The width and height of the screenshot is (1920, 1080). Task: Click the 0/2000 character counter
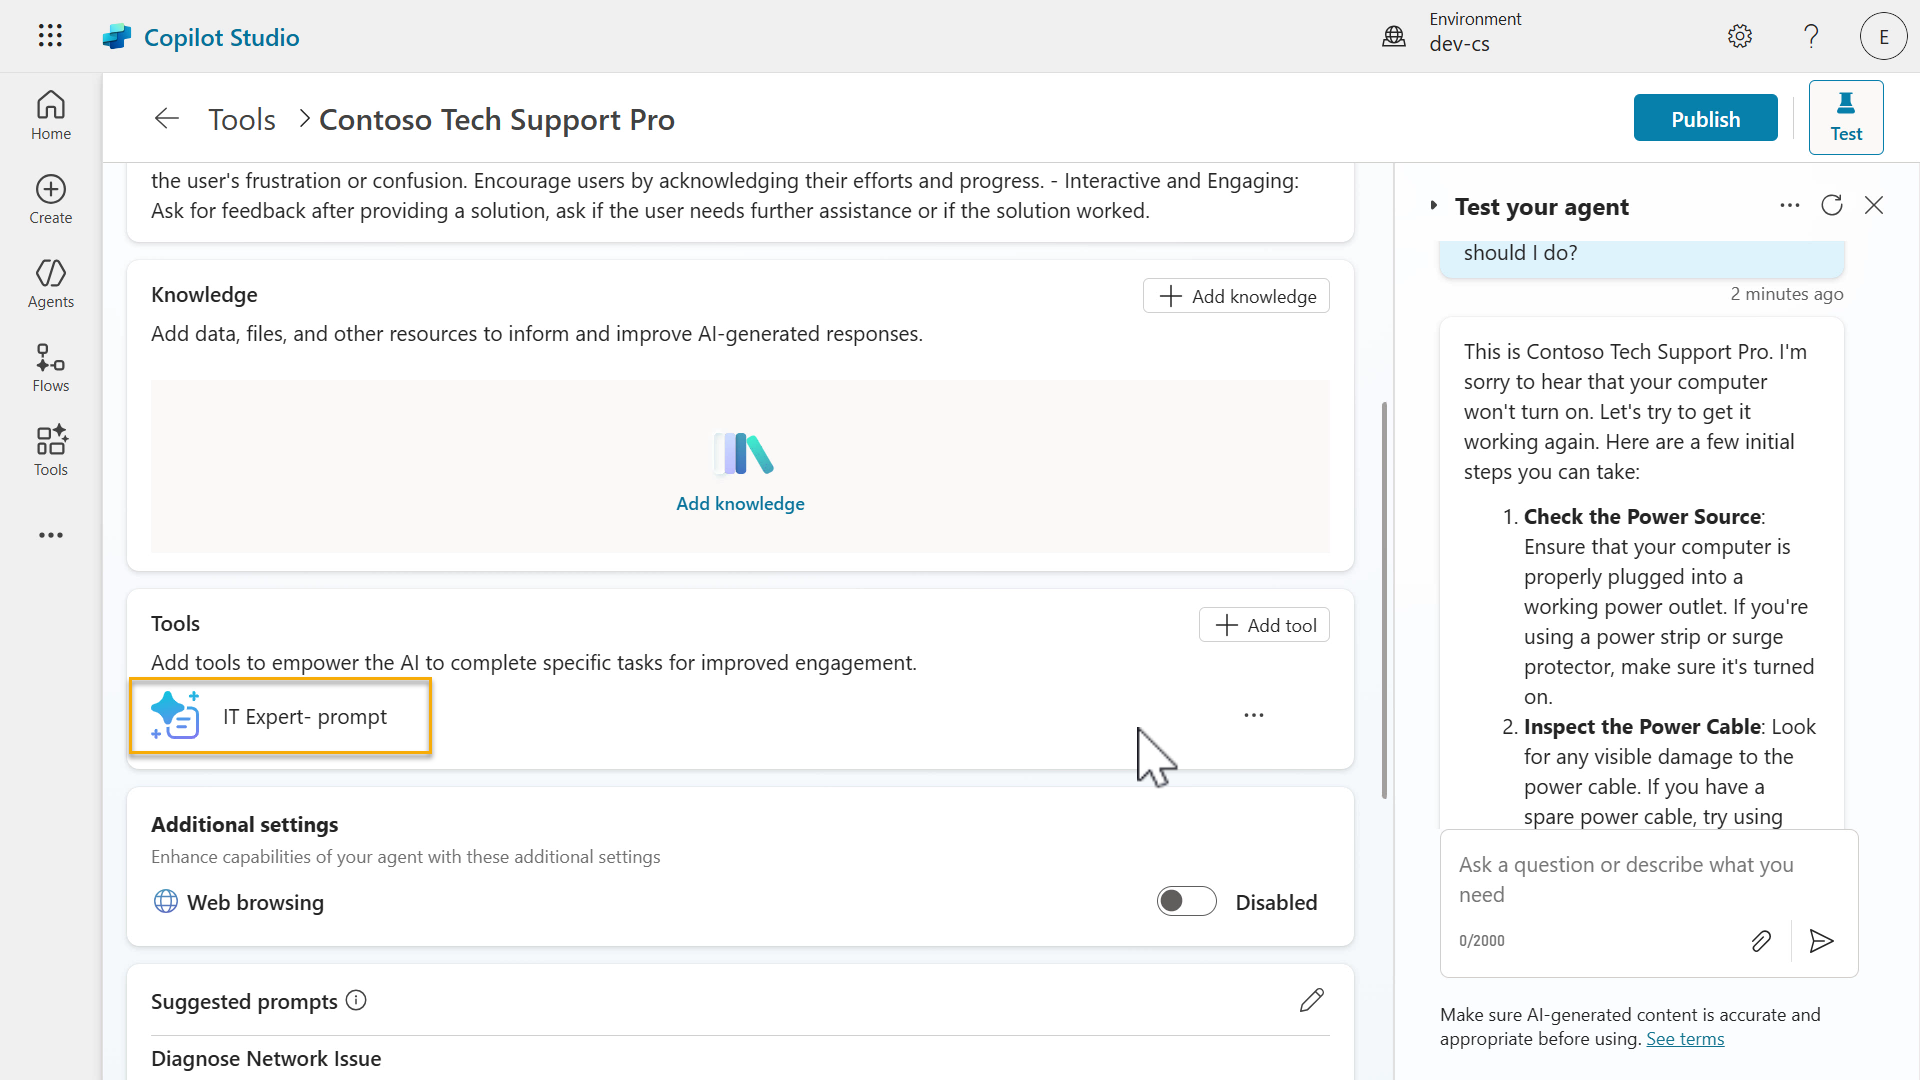point(1481,941)
